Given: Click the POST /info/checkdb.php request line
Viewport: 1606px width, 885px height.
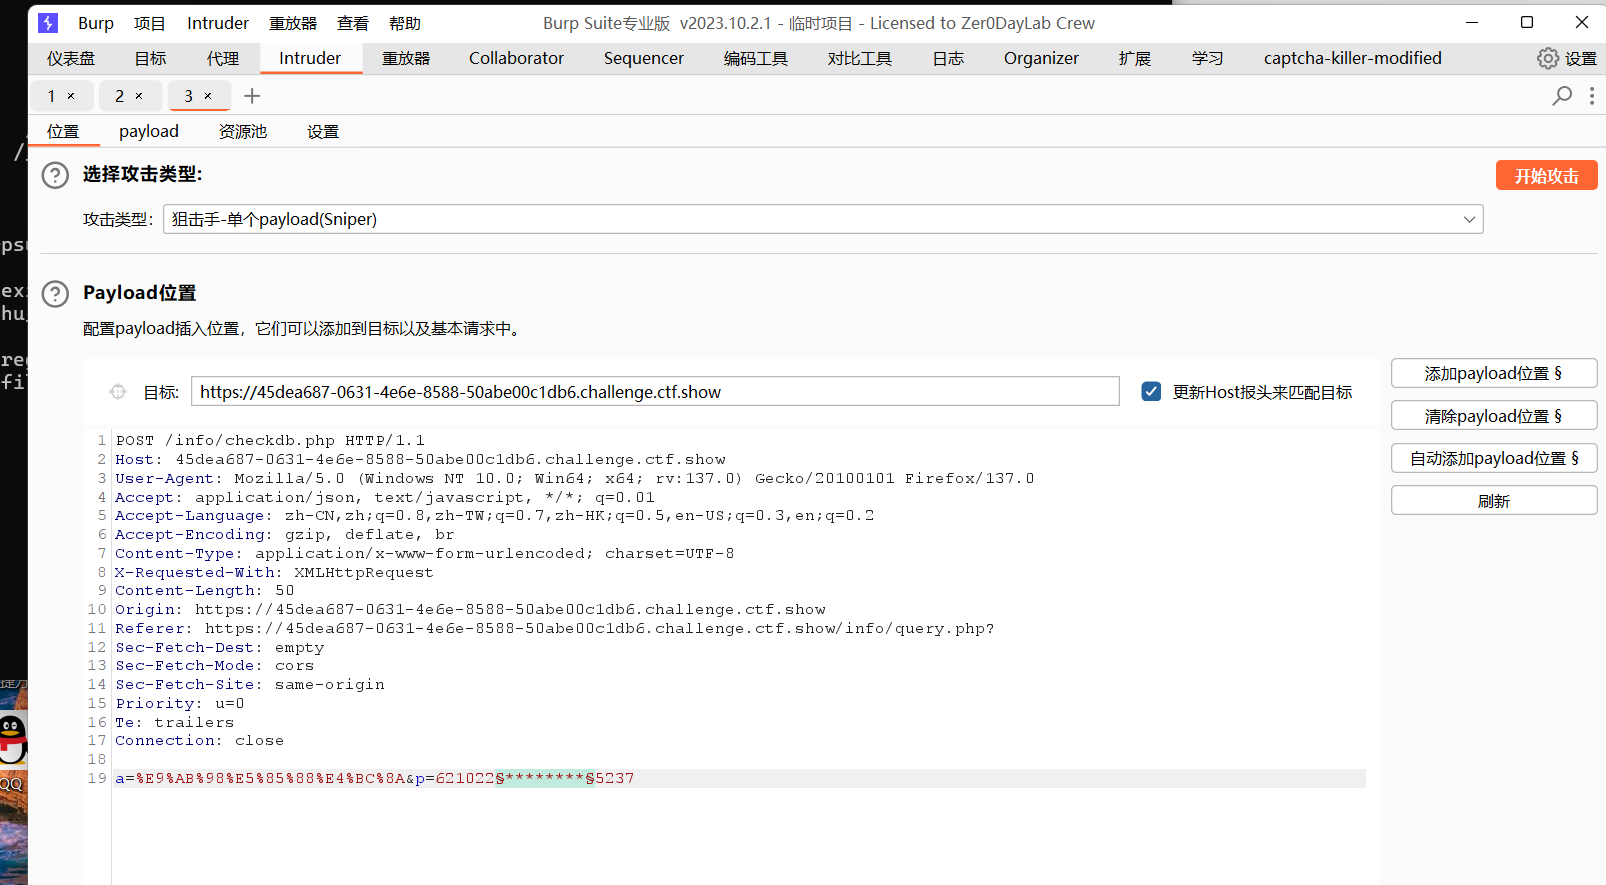Looking at the screenshot, I should (x=270, y=441).
